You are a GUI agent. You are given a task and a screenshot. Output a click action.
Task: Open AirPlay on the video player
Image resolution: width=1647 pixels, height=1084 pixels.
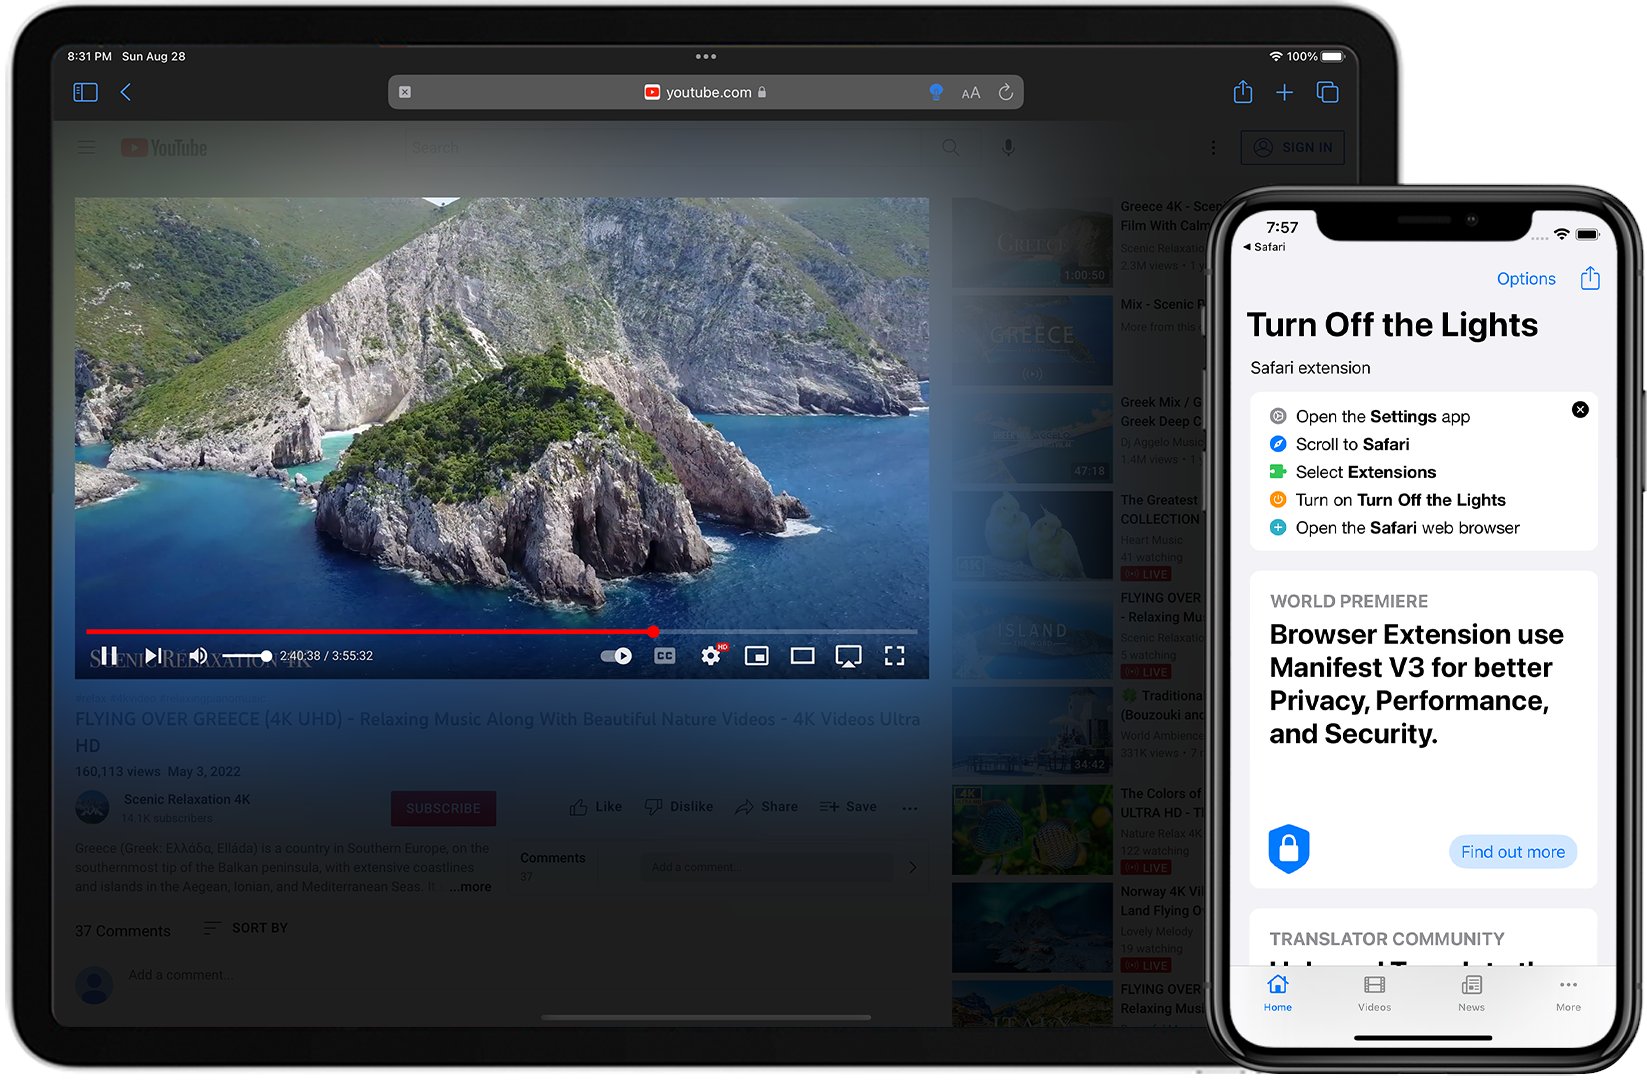coord(848,657)
